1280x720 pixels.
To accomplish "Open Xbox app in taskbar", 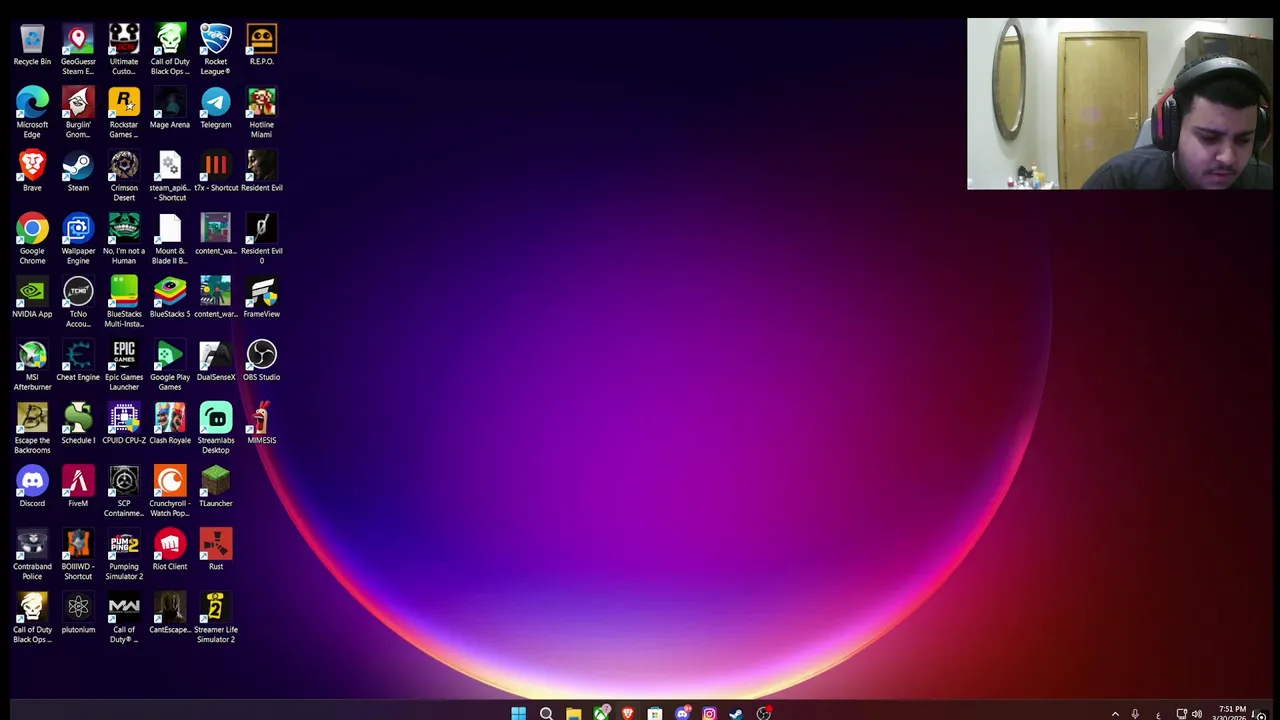I will click(x=600, y=713).
